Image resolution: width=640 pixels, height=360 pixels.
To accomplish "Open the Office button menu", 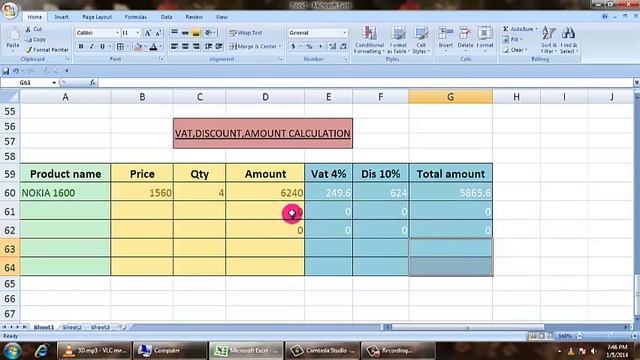I will [10, 10].
